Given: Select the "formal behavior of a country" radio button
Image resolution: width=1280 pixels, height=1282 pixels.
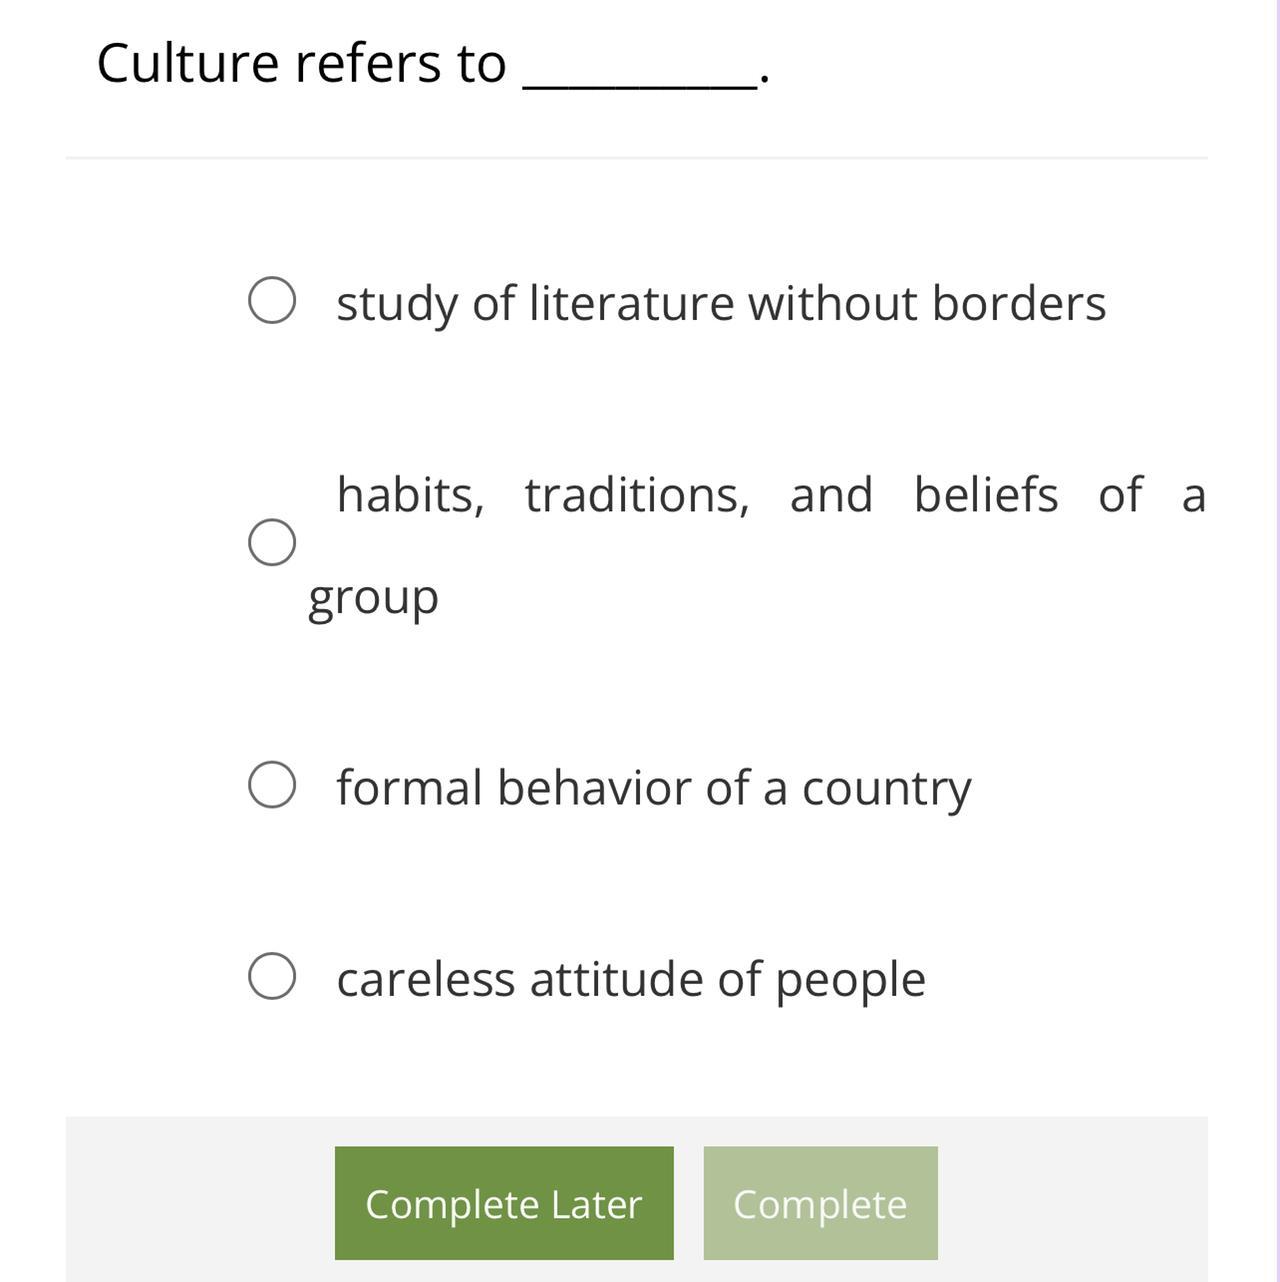Looking at the screenshot, I should pos(271,784).
